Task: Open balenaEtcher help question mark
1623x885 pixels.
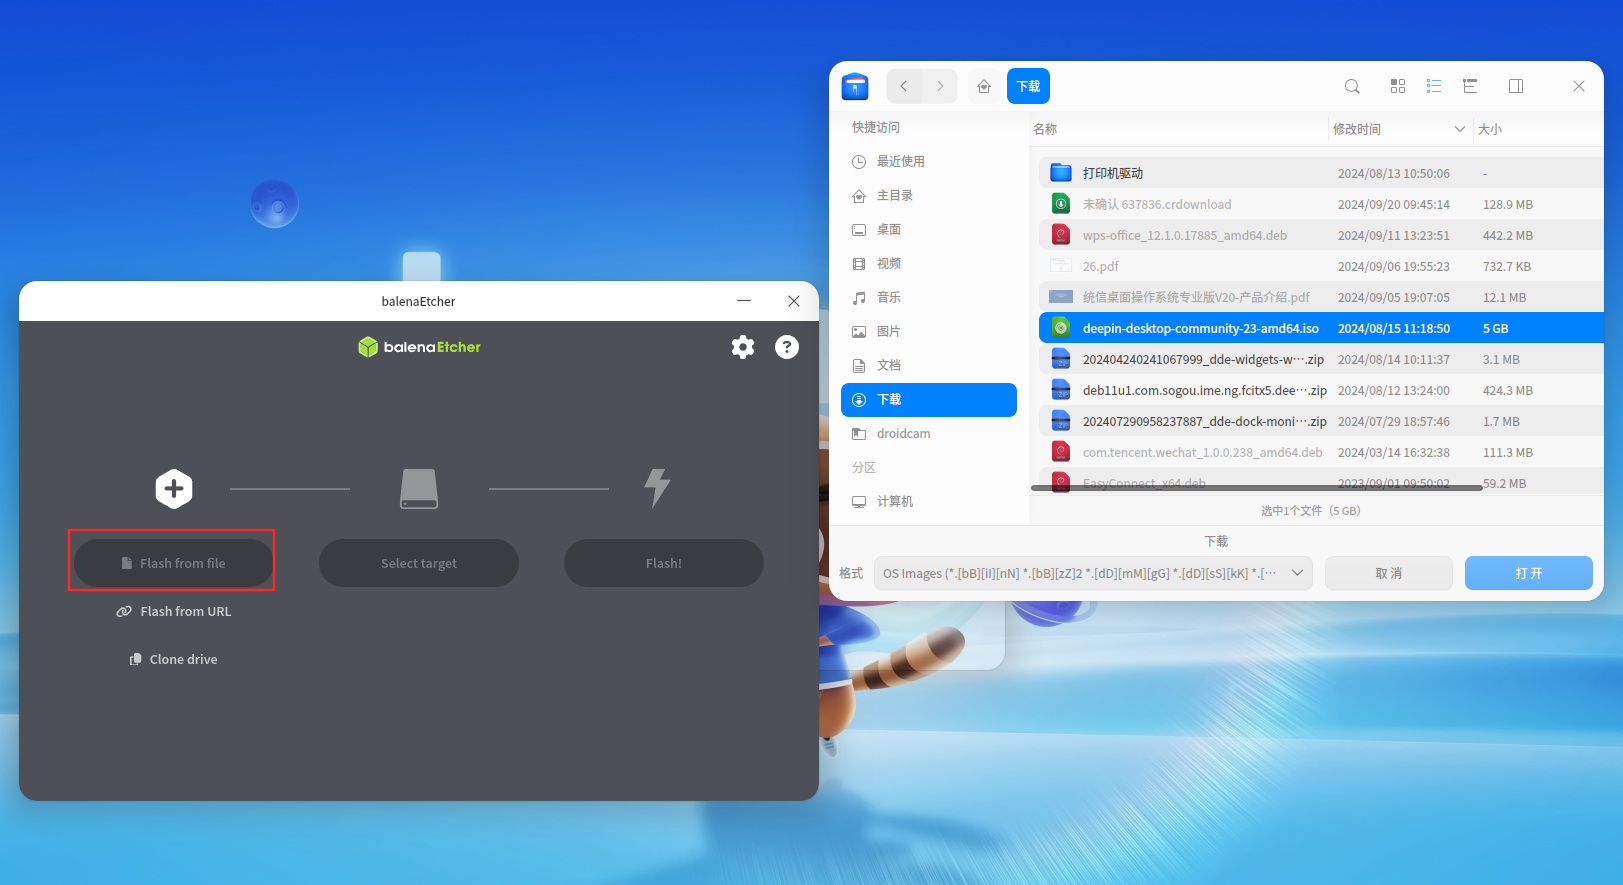Action: tap(787, 347)
